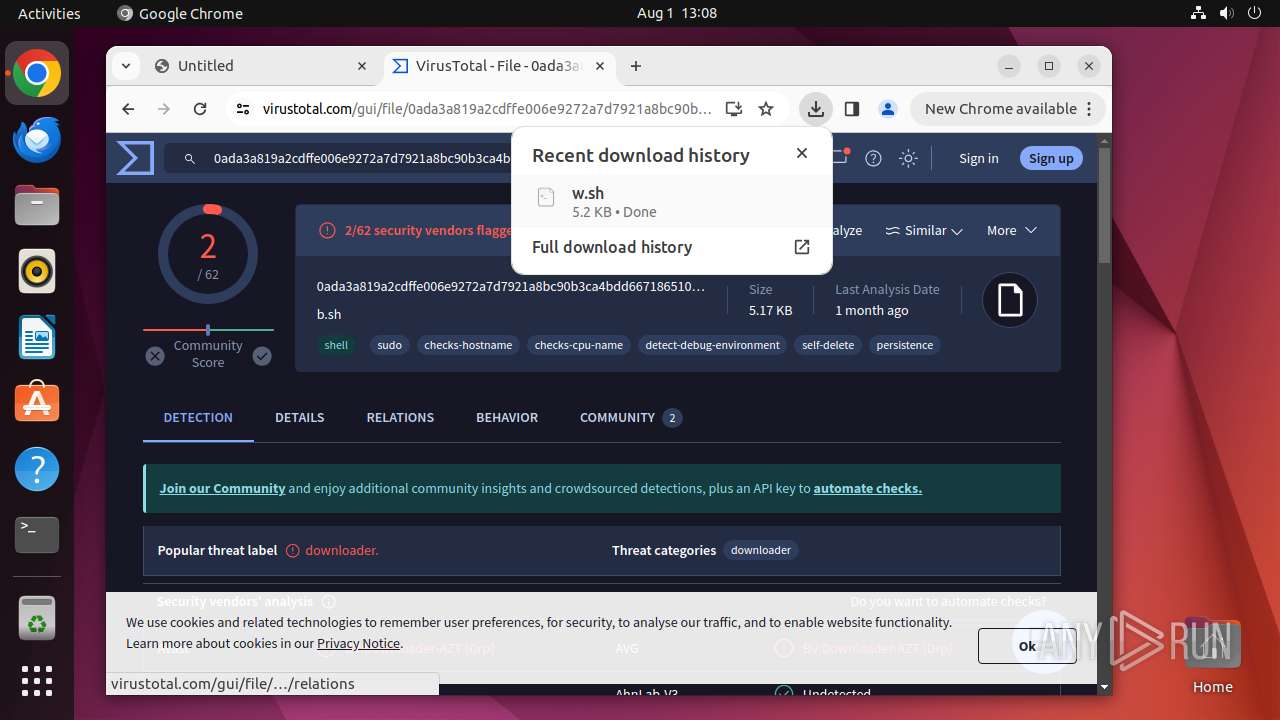Select the detect-debug-environment tag
This screenshot has height=720, width=1280.
(x=712, y=345)
